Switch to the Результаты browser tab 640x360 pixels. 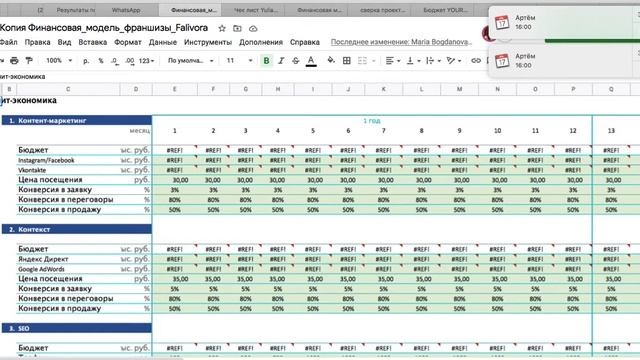(76, 10)
